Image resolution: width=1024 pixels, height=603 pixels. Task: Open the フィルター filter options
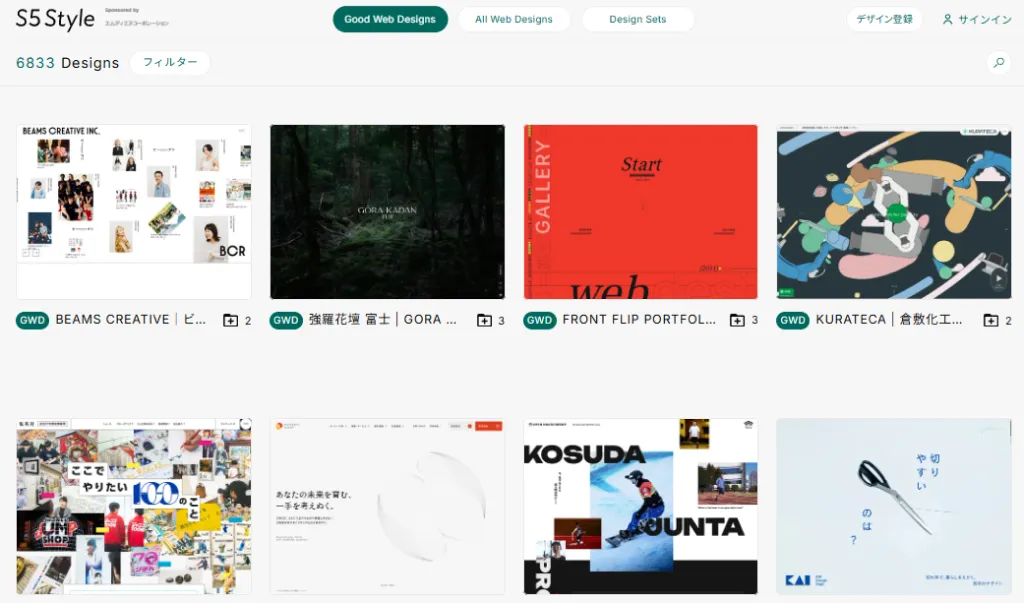170,62
